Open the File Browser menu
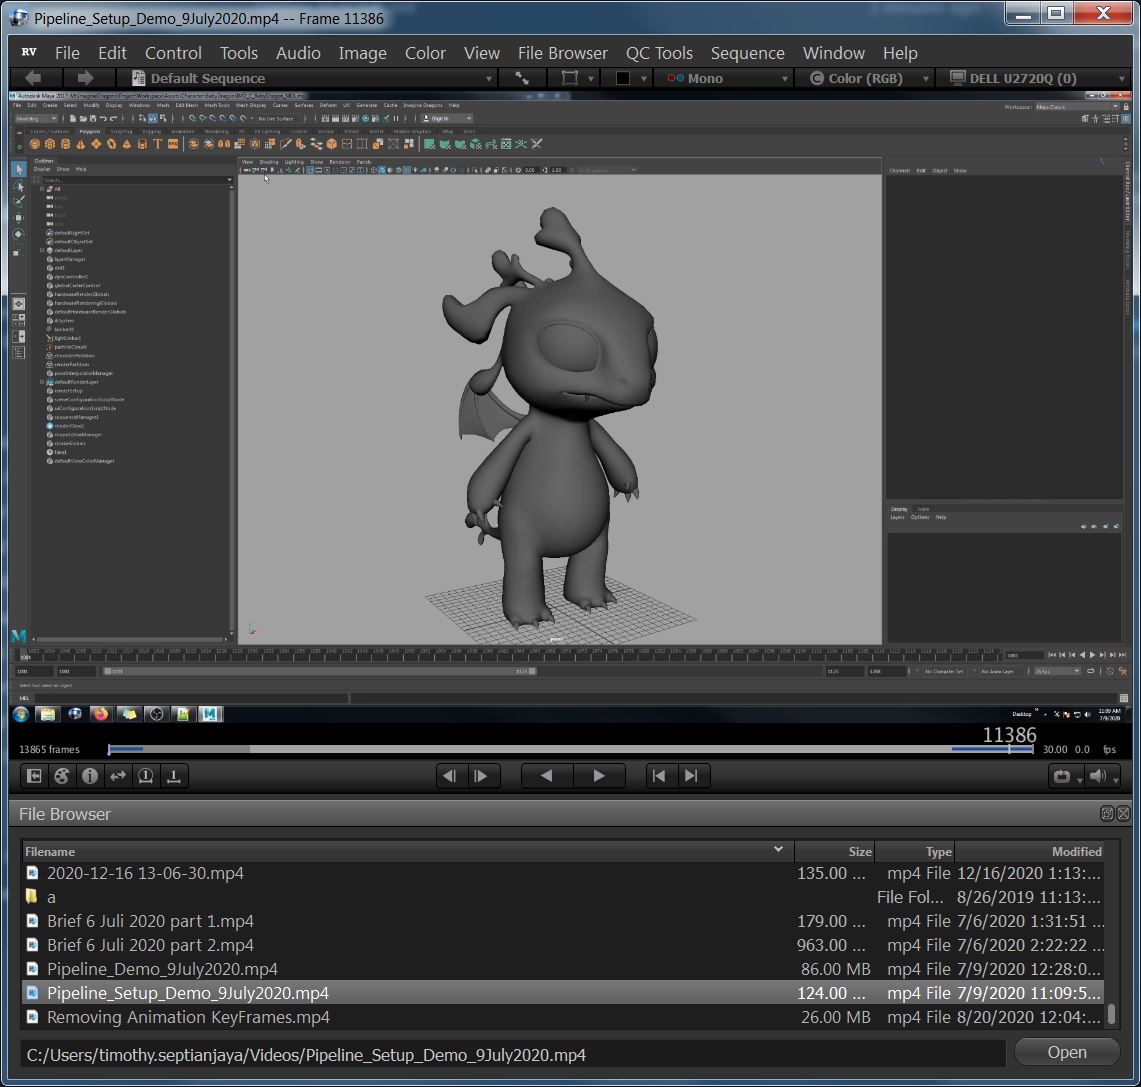This screenshot has height=1087, width=1141. click(x=562, y=53)
